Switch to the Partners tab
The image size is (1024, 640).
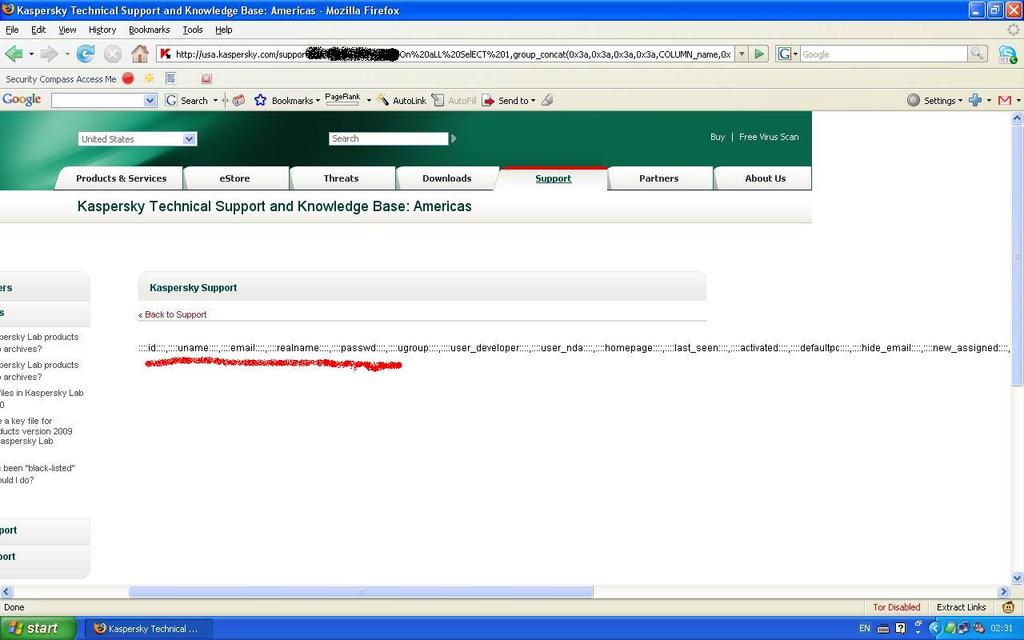pos(658,178)
